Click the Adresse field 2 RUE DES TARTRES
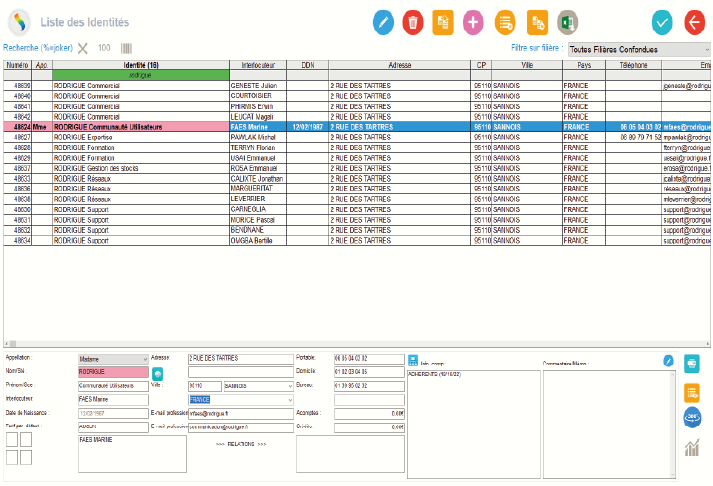The image size is (713, 486). (241, 359)
